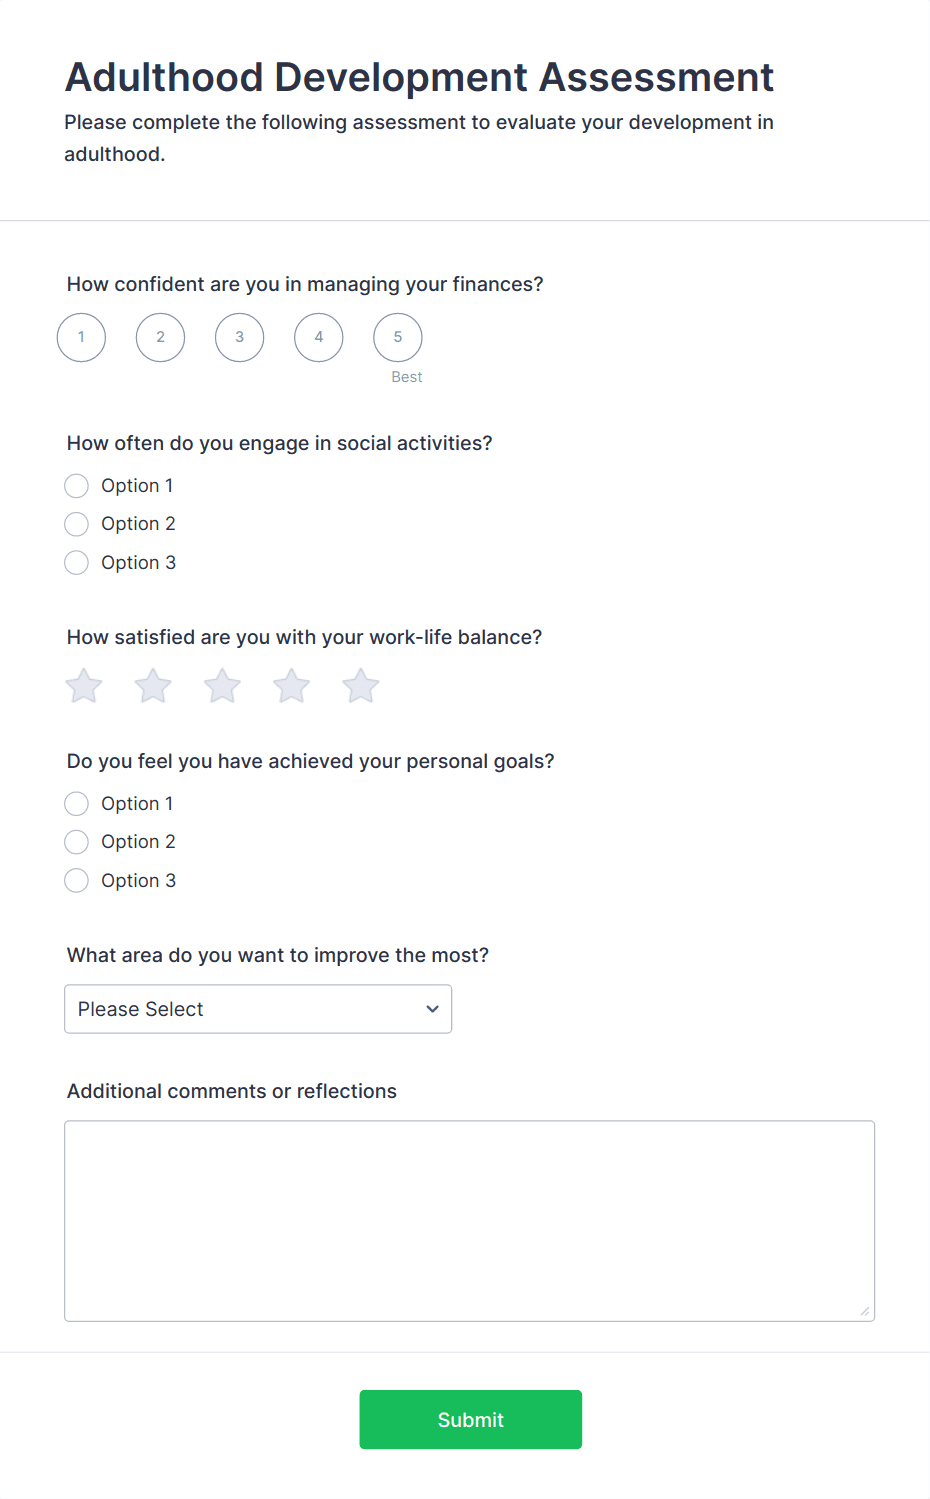Click the second work-life balance star
Screen dimensions: 930x1499
(x=153, y=686)
